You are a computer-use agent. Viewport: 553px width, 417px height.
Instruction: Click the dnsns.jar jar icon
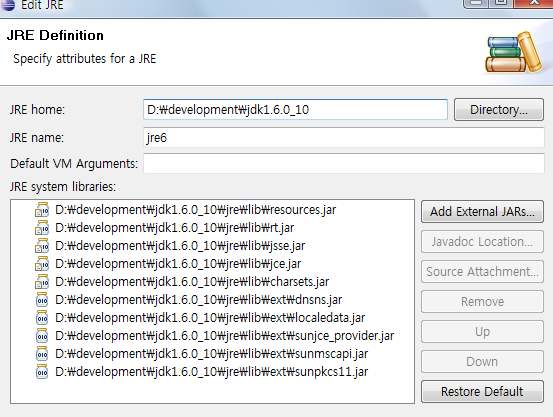click(42, 300)
